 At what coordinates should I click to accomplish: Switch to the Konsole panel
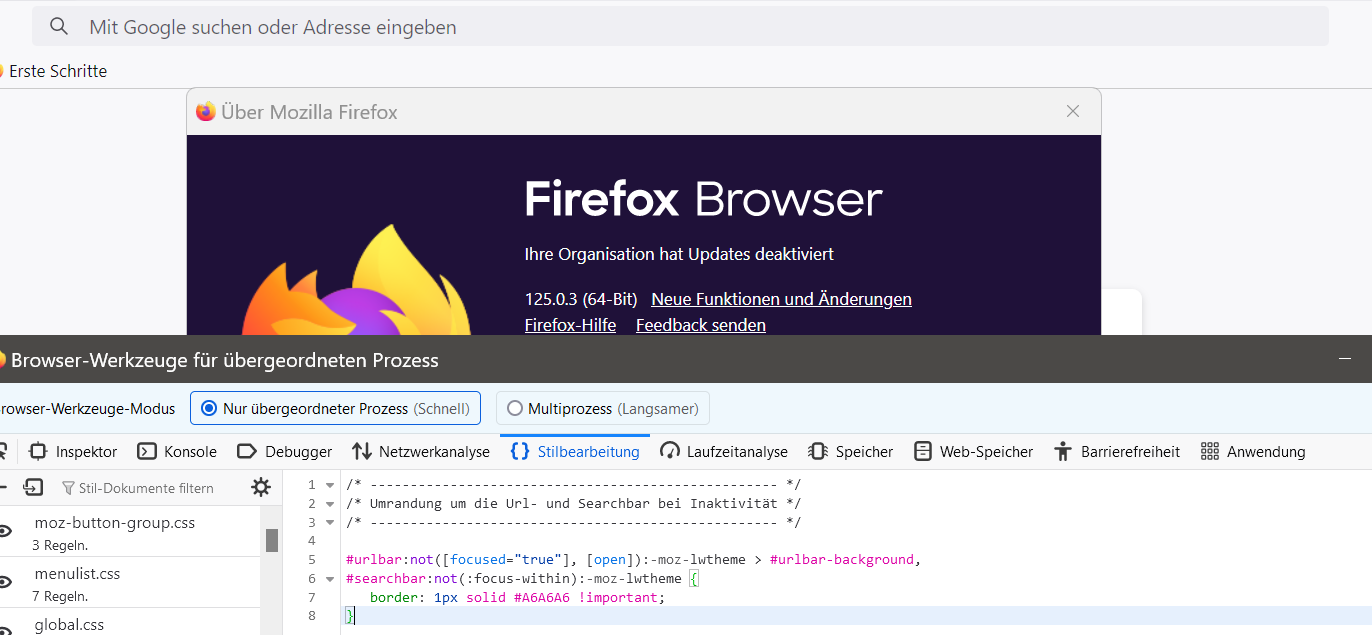click(x=177, y=452)
